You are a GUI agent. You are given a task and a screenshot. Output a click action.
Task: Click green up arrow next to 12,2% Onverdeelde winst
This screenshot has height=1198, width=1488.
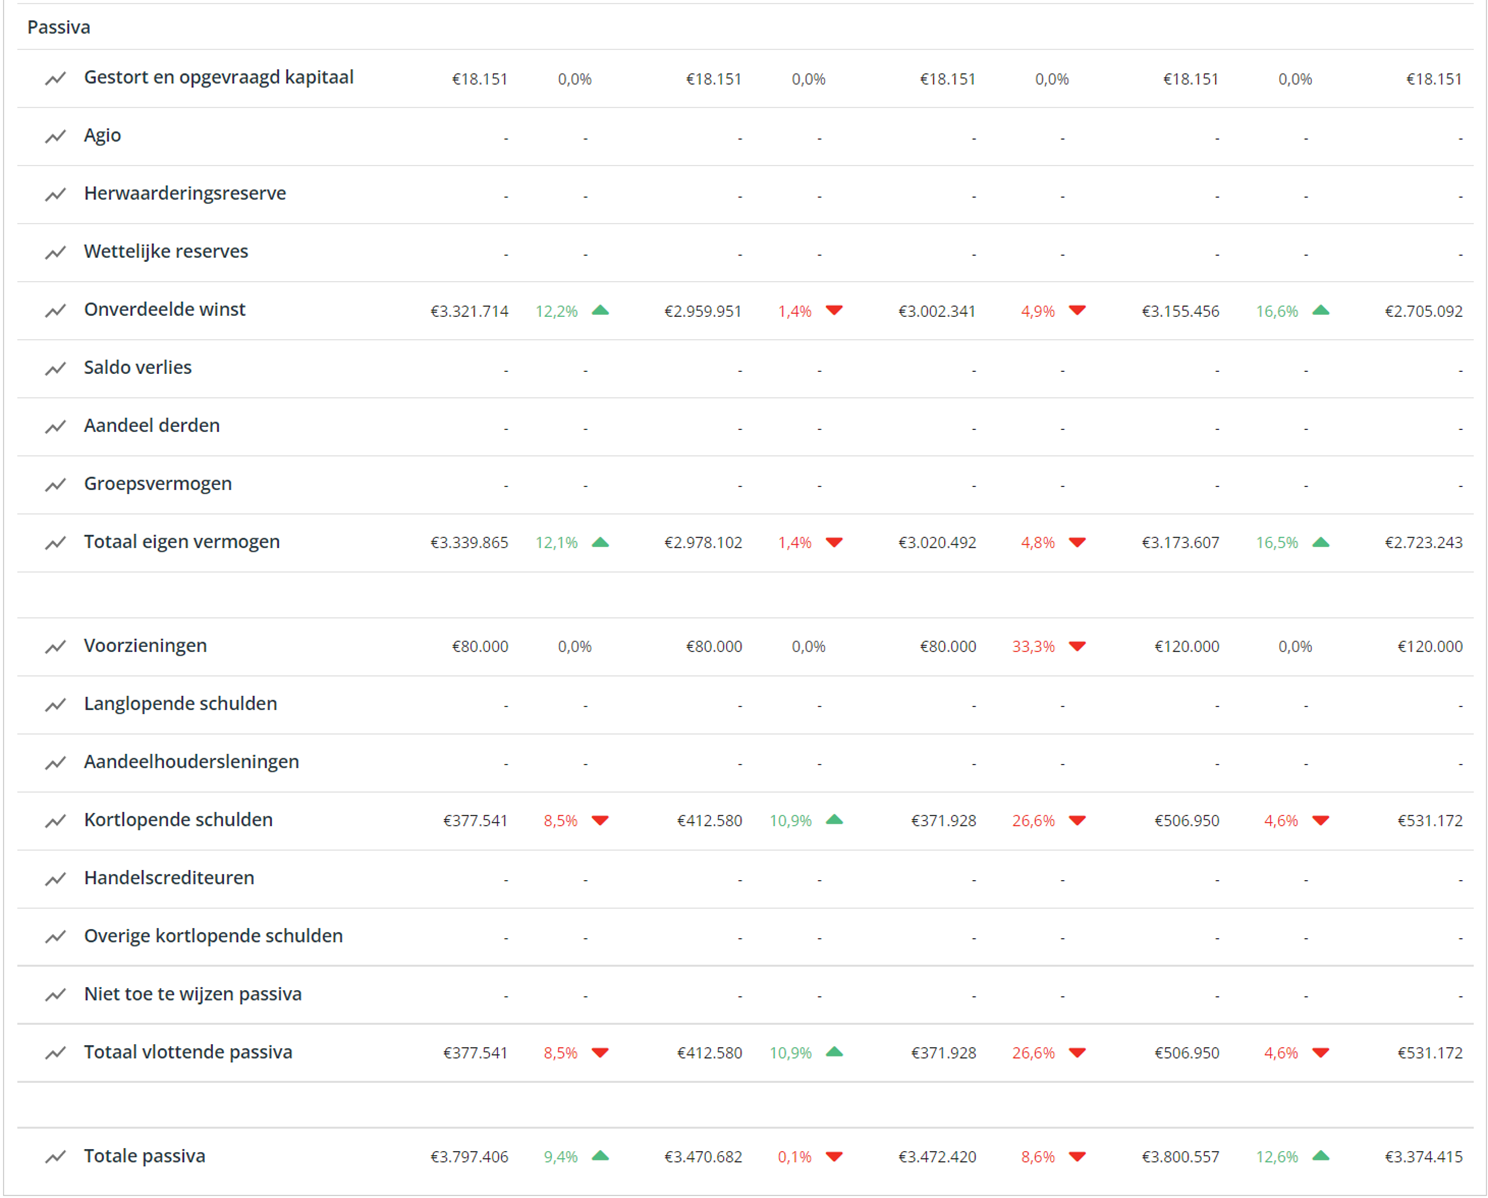pos(600,310)
